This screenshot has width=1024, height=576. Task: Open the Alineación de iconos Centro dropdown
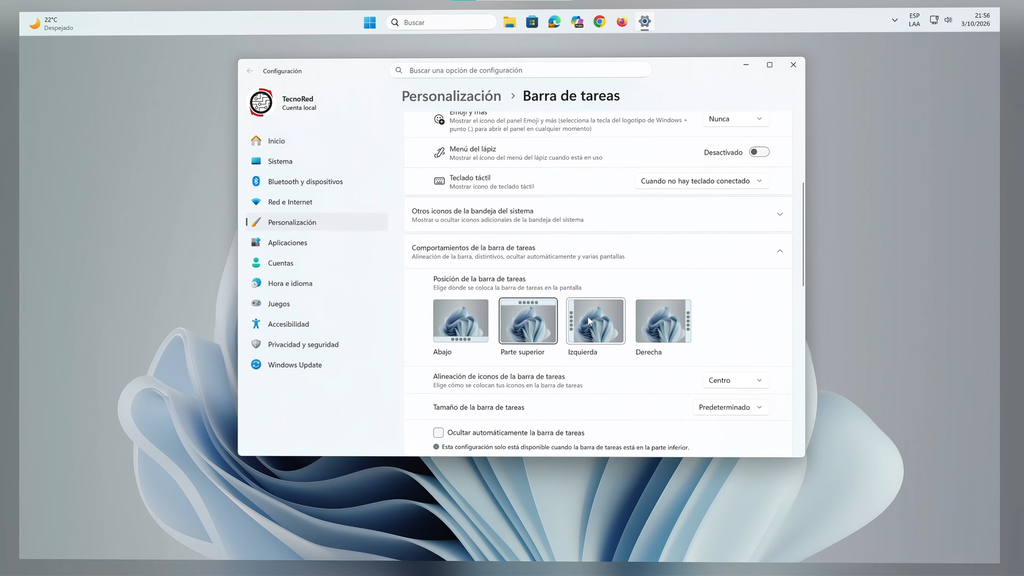(x=735, y=380)
